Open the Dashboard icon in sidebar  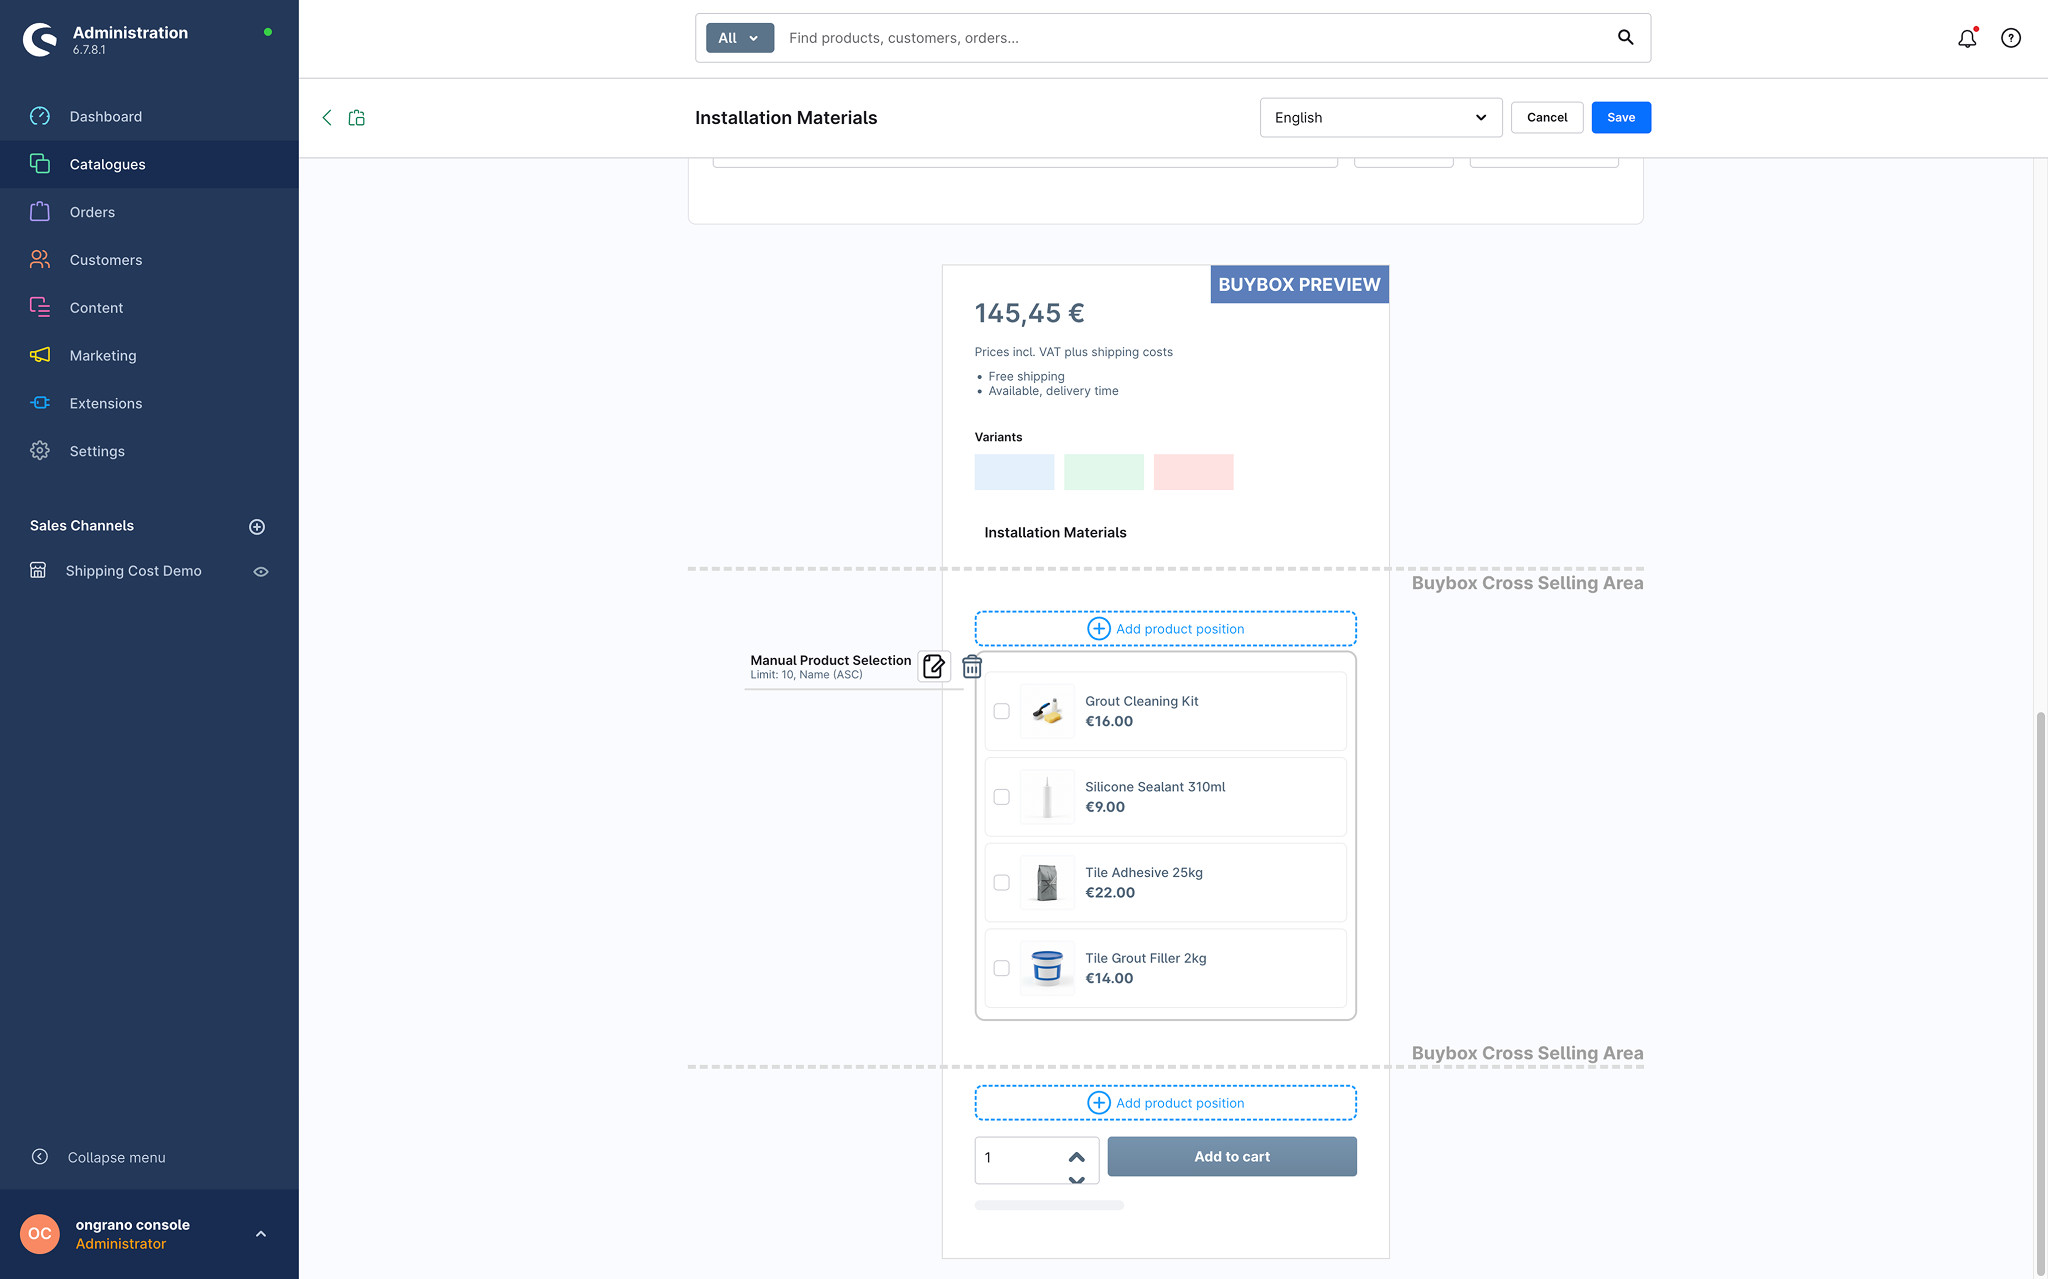coord(40,116)
